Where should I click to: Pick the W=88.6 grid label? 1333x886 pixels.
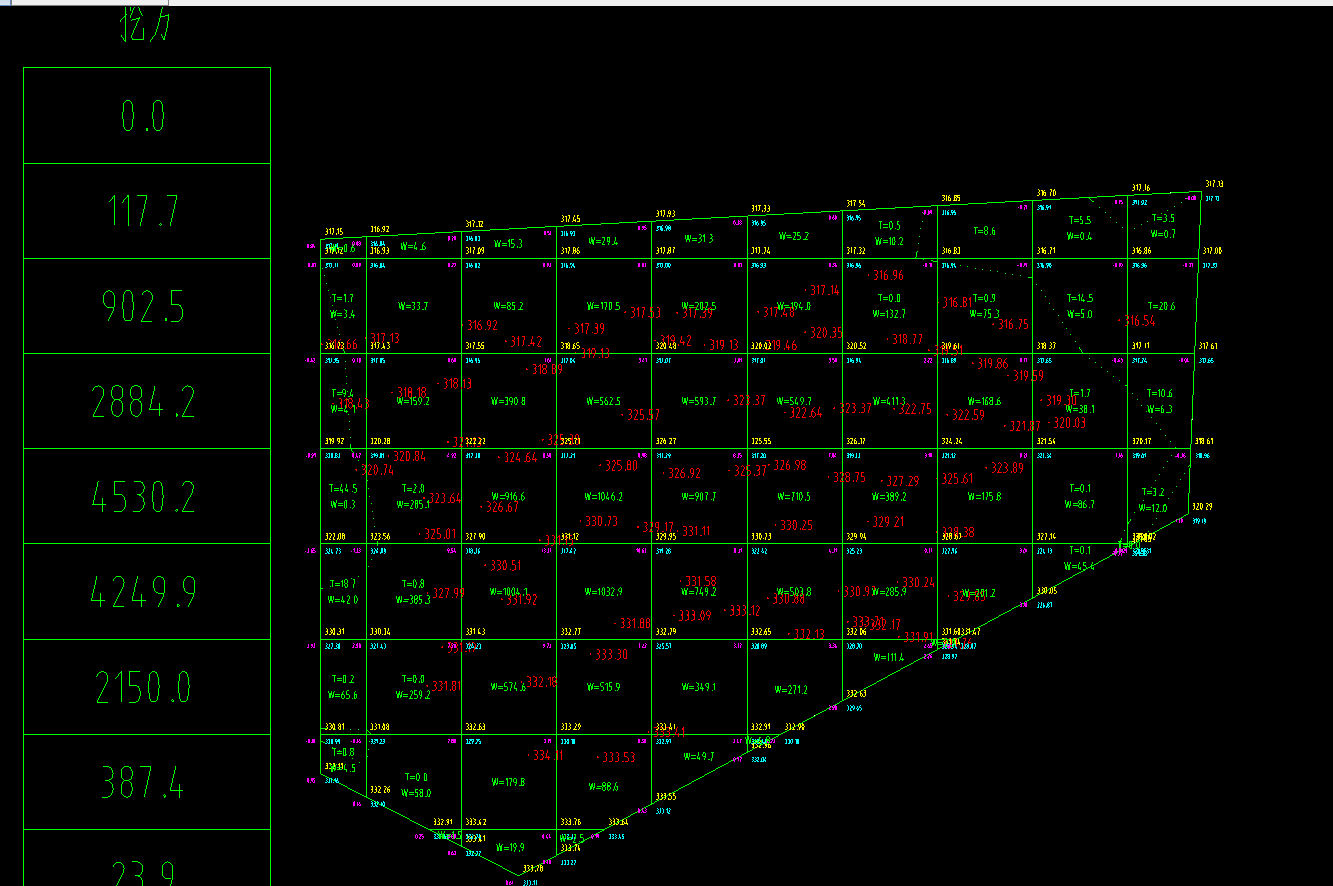point(603,787)
